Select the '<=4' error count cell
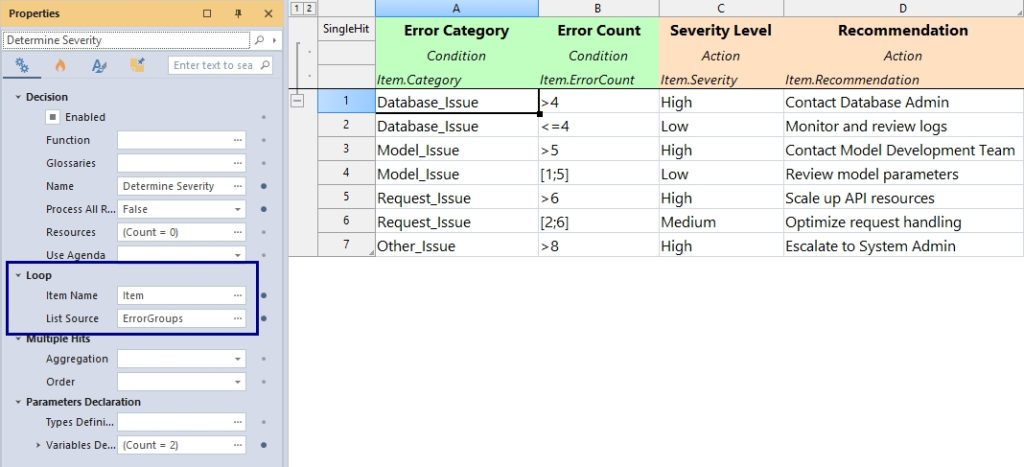This screenshot has height=467, width=1024. point(599,126)
